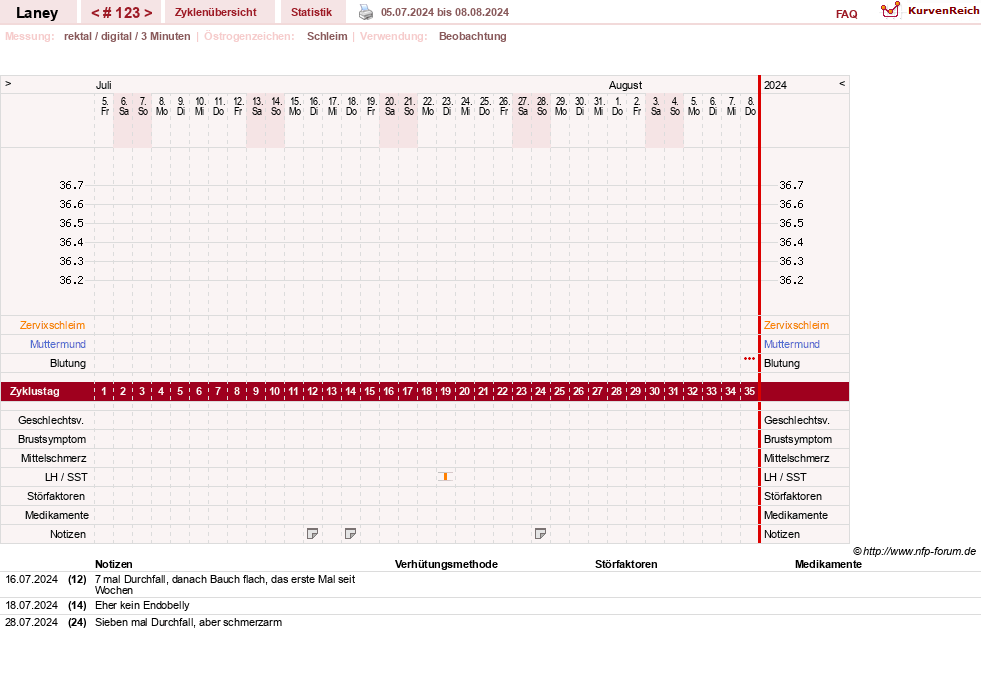Click note 'Sieben mal Durchfall, aber schmerzarm'
The width and height of the screenshot is (981, 697).
click(x=188, y=623)
